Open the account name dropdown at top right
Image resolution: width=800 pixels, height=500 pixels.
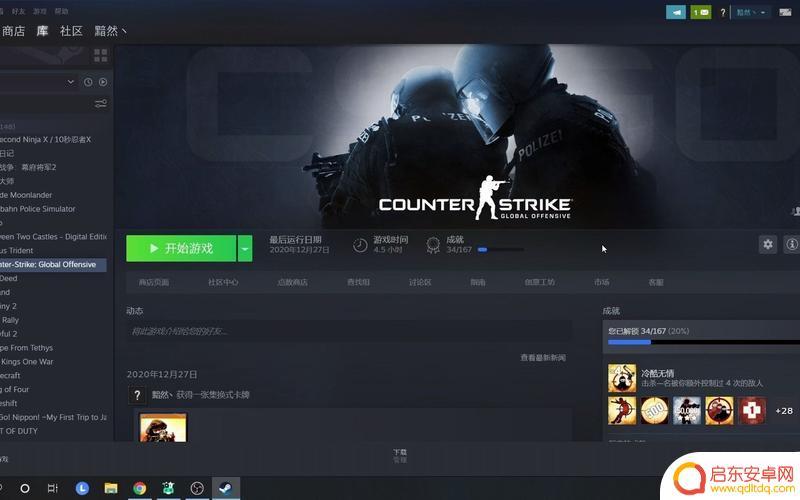751,12
